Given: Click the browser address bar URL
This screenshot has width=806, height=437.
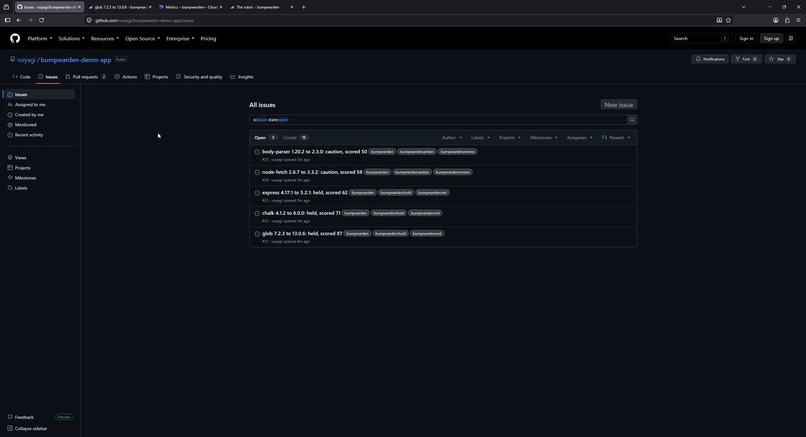Looking at the screenshot, I should click(x=144, y=21).
